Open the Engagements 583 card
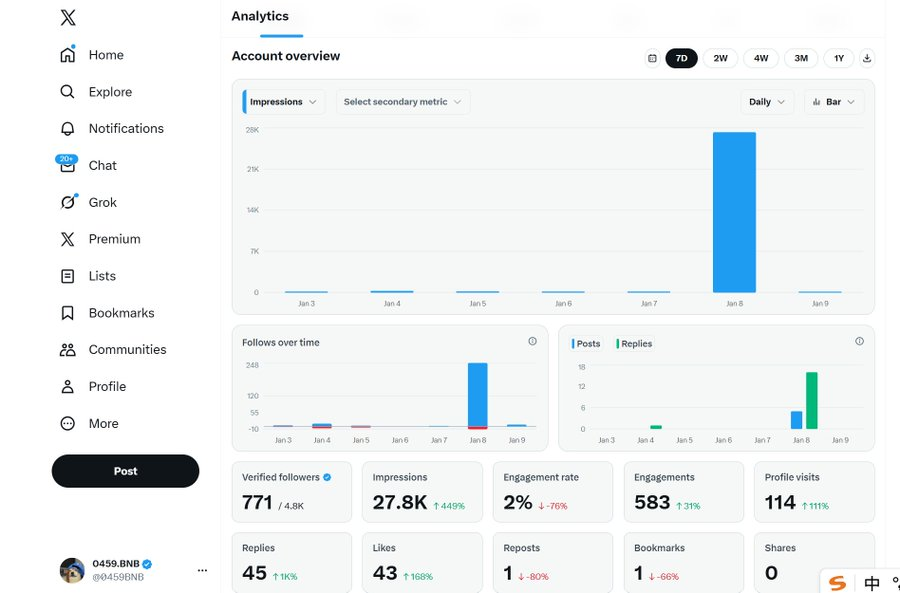This screenshot has width=900, height=593. click(684, 492)
